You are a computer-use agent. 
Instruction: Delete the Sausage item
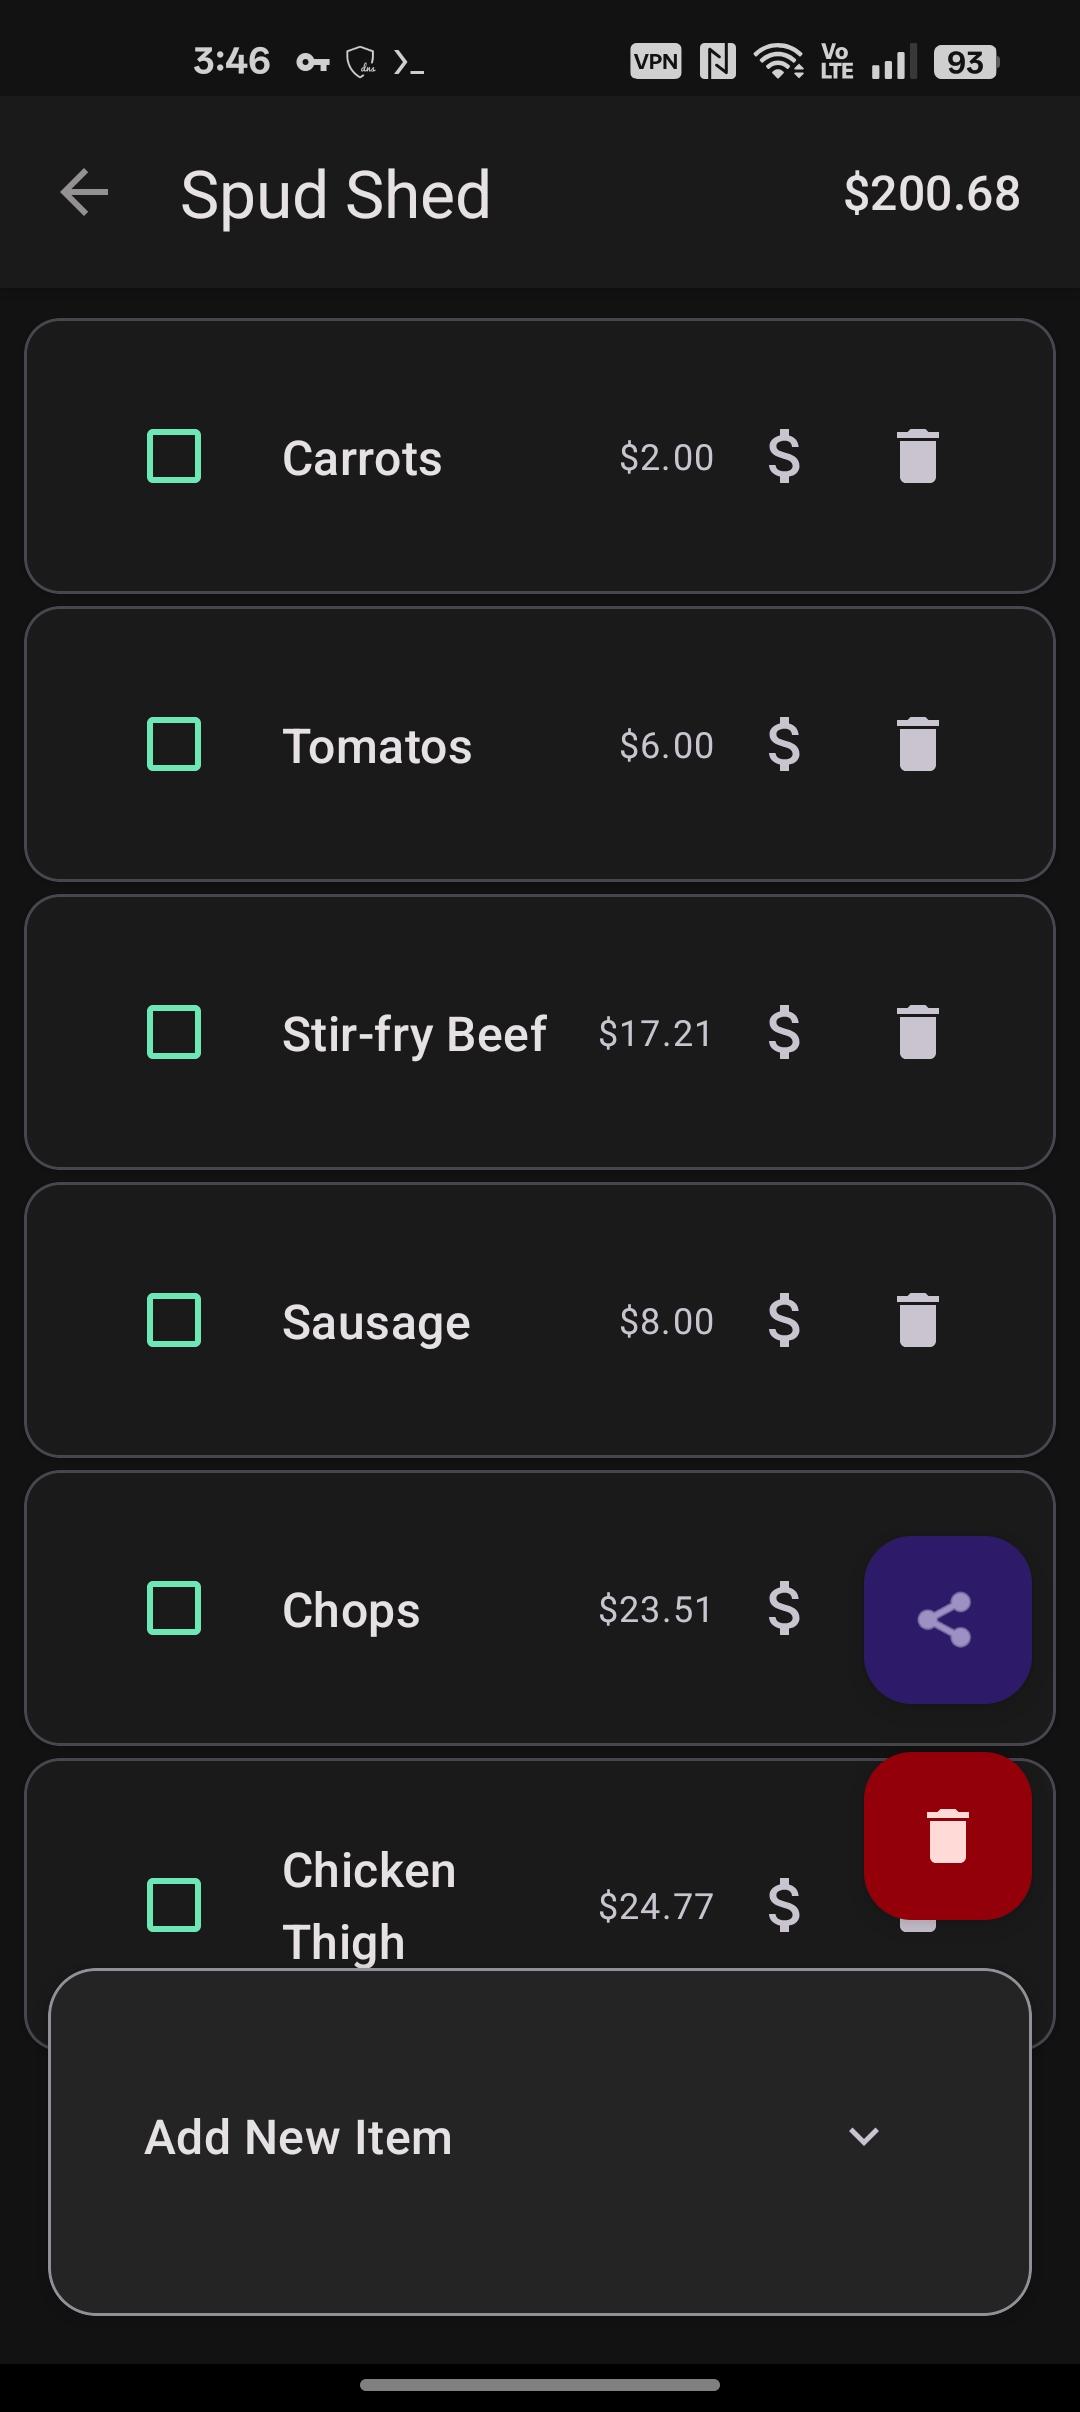pyautogui.click(x=917, y=1321)
